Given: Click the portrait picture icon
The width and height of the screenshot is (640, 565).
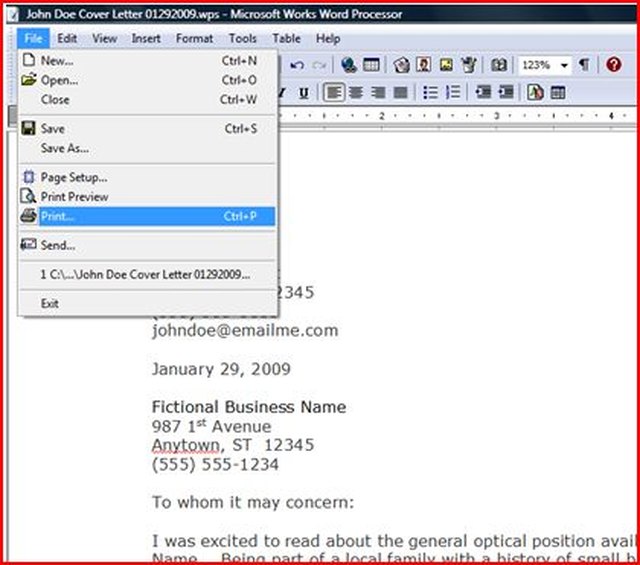Looking at the screenshot, I should (x=423, y=65).
